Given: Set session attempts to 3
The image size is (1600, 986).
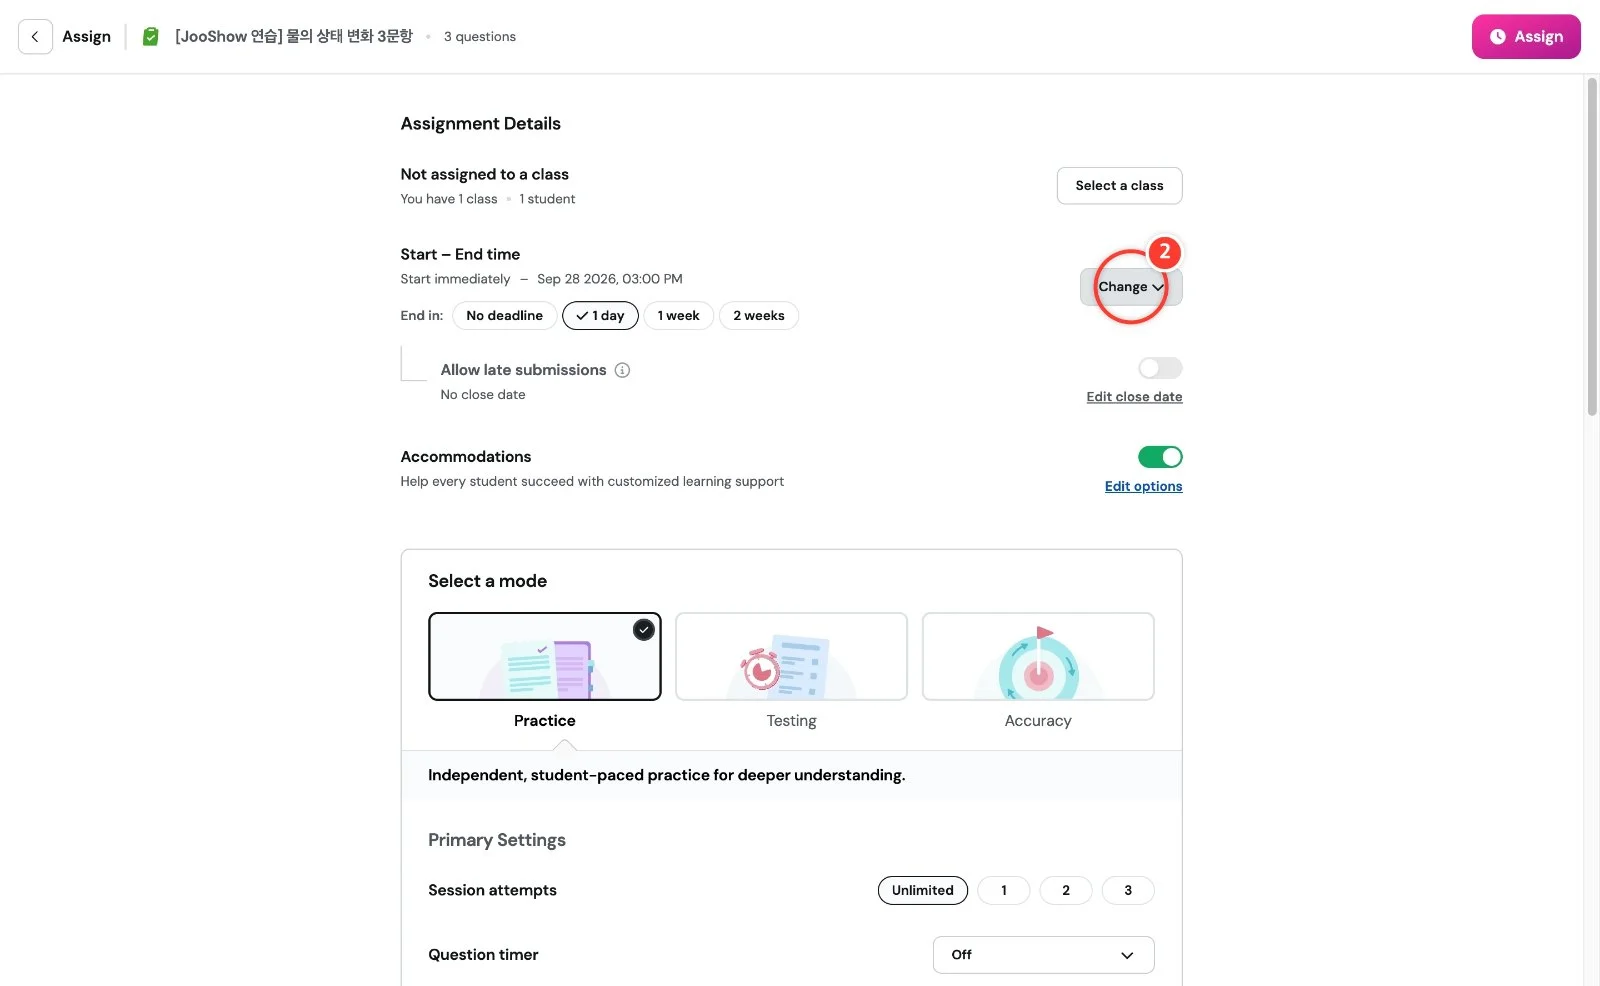Looking at the screenshot, I should click(1128, 891).
